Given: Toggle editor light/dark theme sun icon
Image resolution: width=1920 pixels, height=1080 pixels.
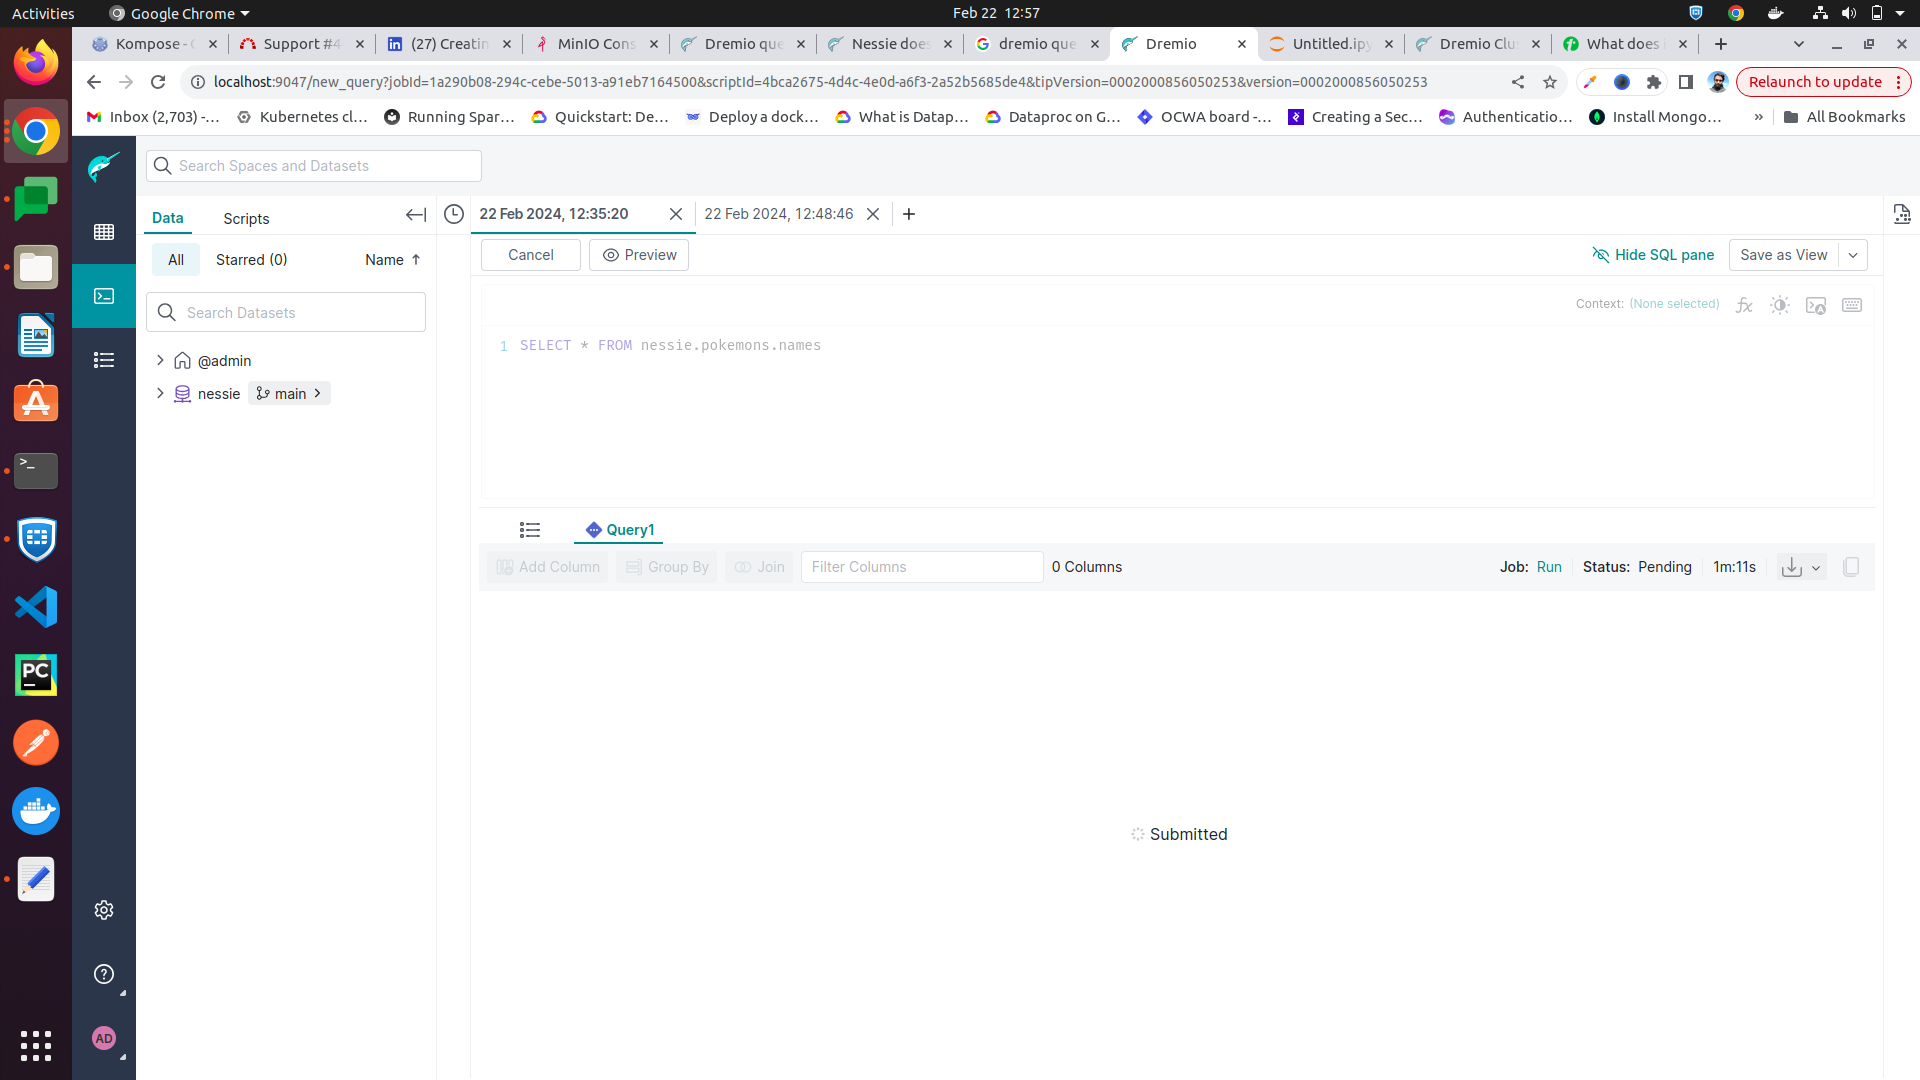Looking at the screenshot, I should coord(1779,305).
